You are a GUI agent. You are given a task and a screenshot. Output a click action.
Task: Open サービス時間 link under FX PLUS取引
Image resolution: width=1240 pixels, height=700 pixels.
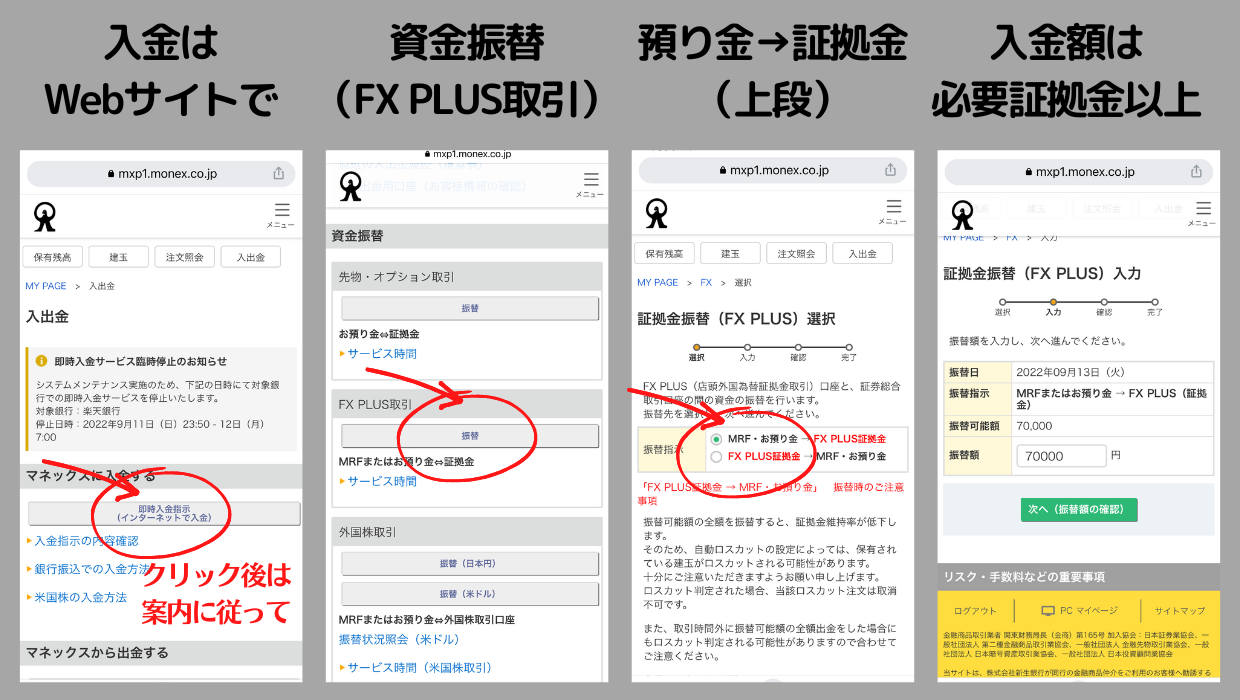[381, 482]
